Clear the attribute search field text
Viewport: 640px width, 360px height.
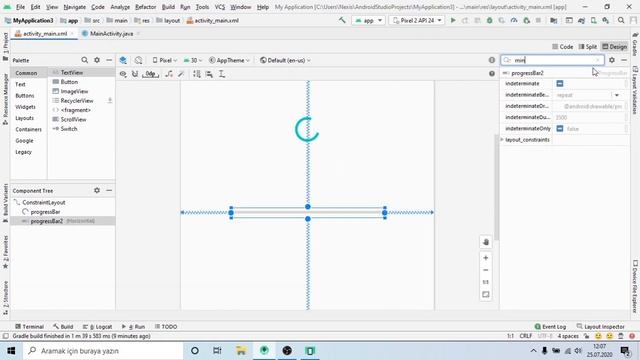[598, 60]
